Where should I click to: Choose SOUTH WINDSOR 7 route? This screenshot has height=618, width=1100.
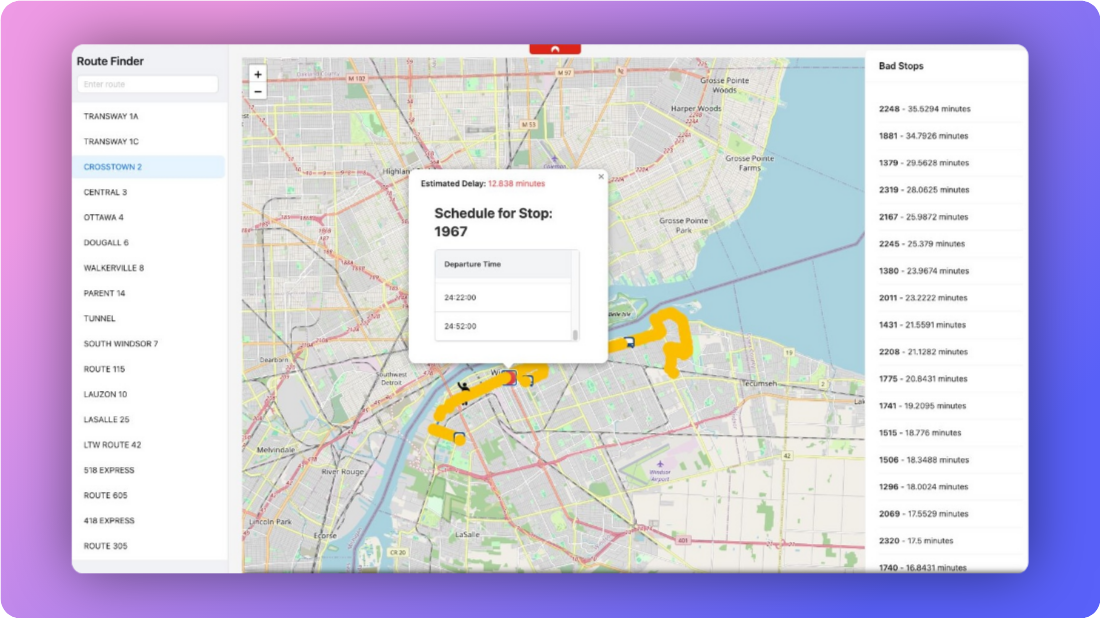click(121, 344)
